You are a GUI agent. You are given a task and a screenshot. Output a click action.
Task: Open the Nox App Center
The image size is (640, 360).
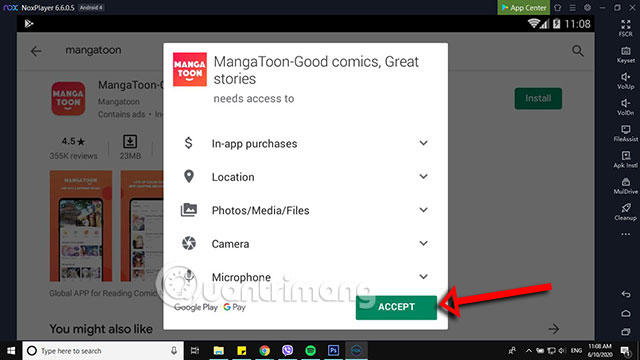click(x=524, y=7)
